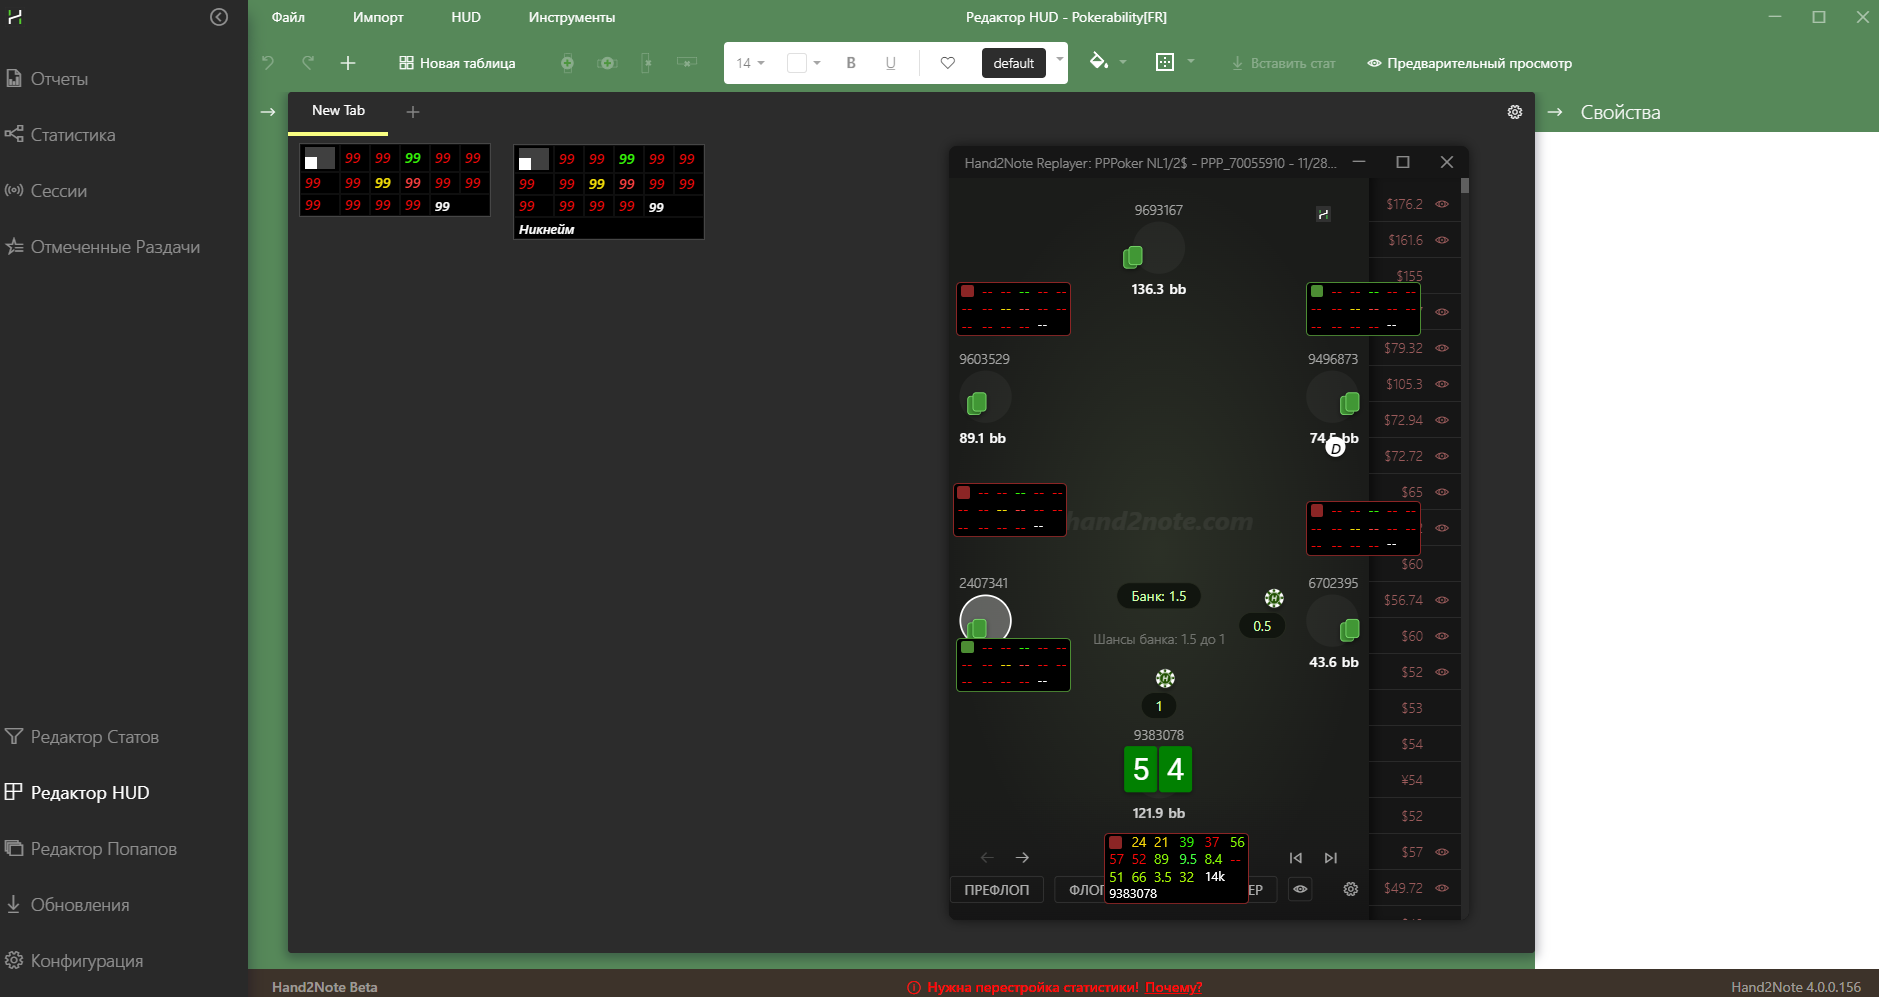Toggle eye icon next to $56.74
Image resolution: width=1879 pixels, height=997 pixels.
[1442, 600]
